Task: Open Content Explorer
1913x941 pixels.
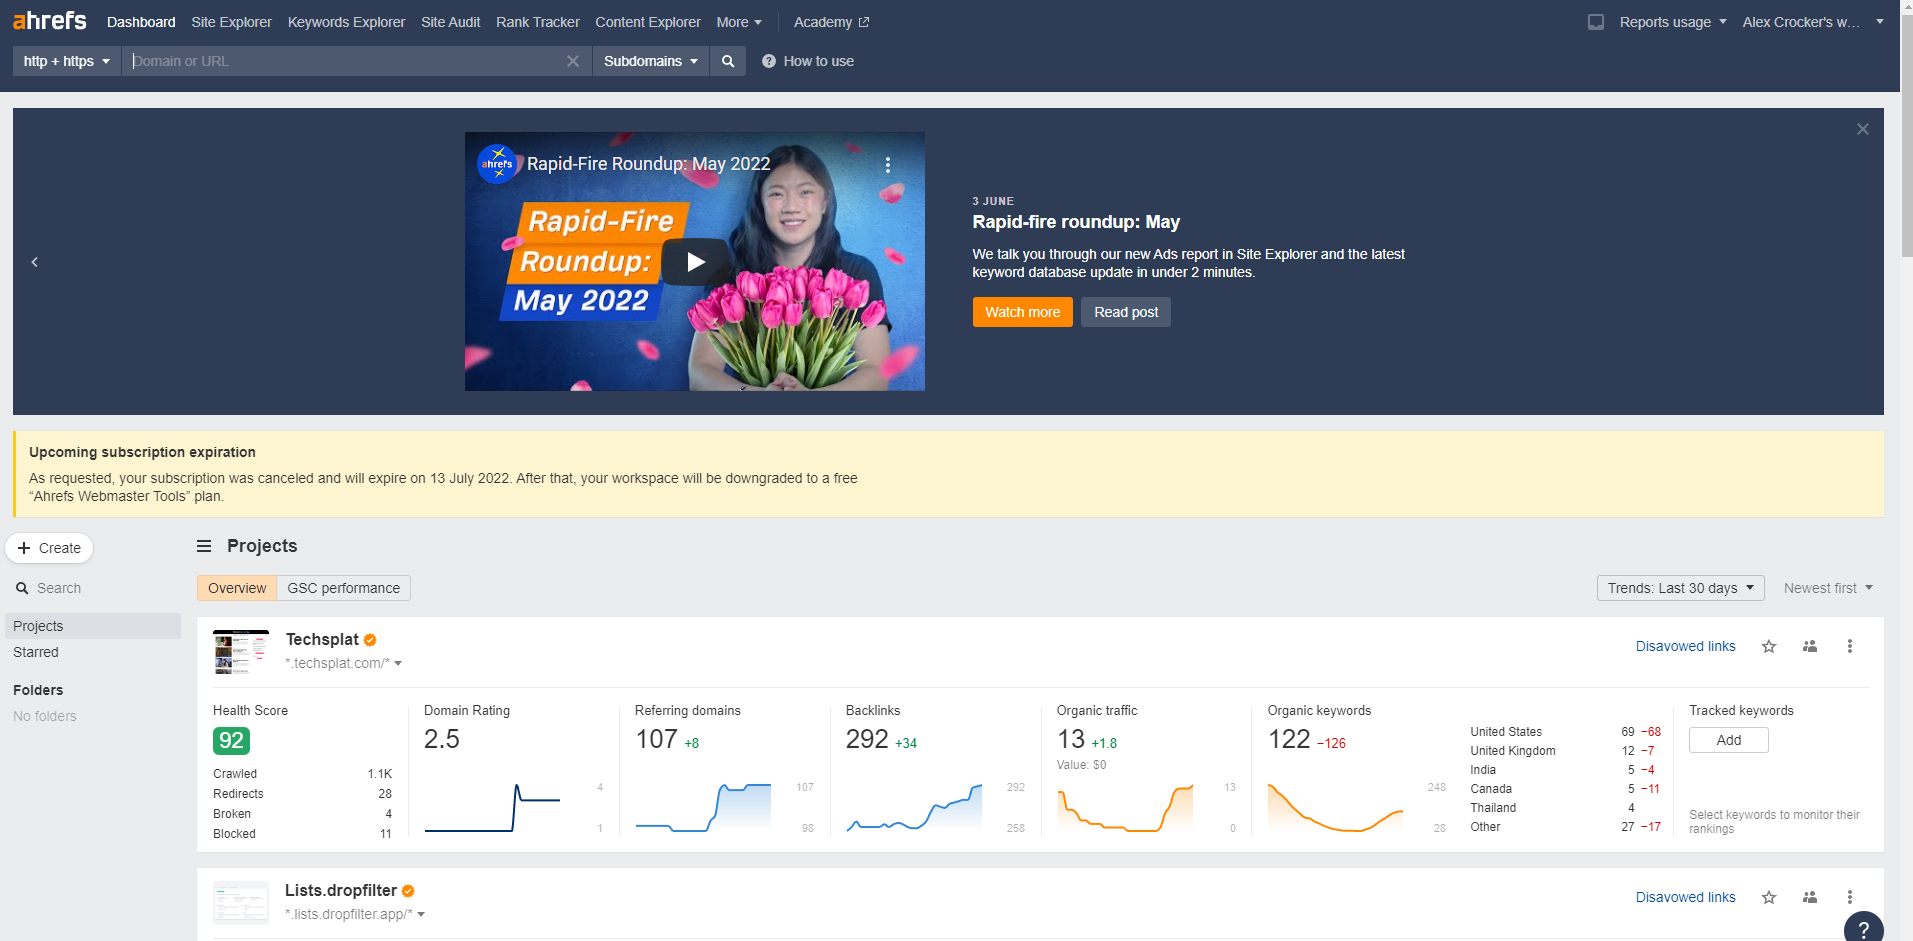Action: pos(648,22)
